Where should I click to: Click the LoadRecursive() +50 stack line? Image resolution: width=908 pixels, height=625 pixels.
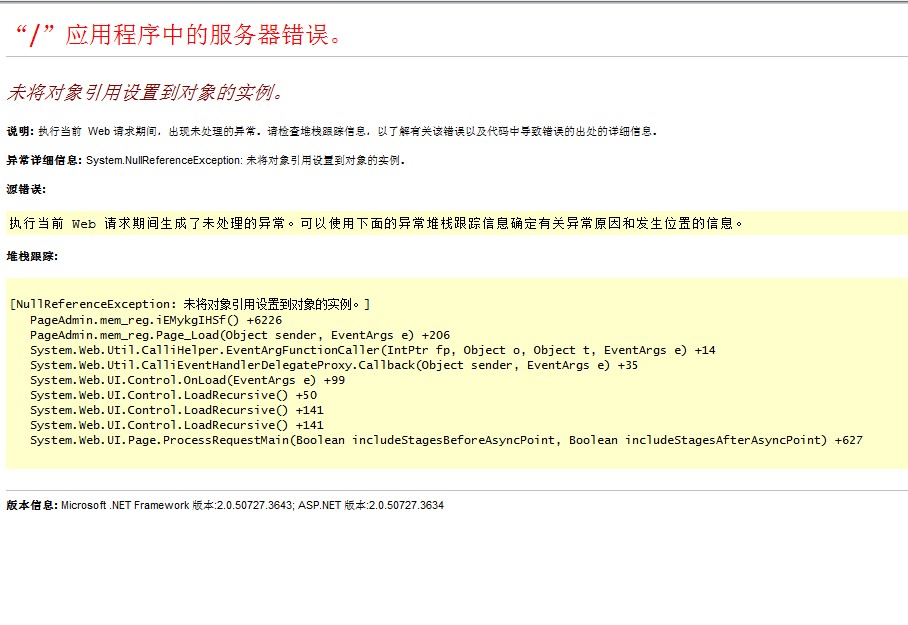(173, 395)
